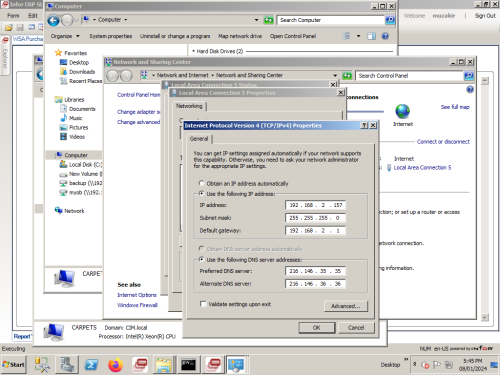
Task: Click the Subnet mask field
Action: pos(315,218)
